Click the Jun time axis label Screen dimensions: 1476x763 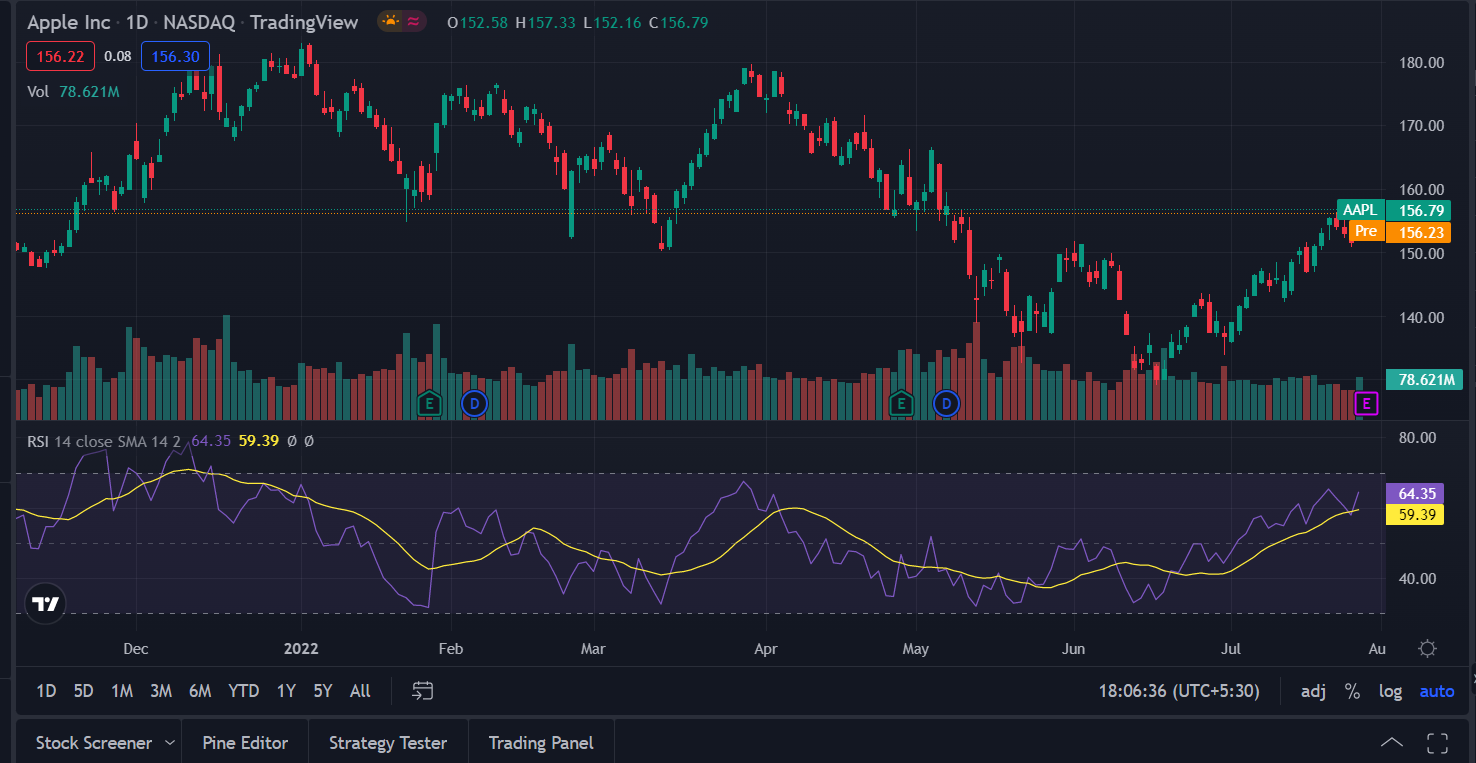(x=1074, y=648)
